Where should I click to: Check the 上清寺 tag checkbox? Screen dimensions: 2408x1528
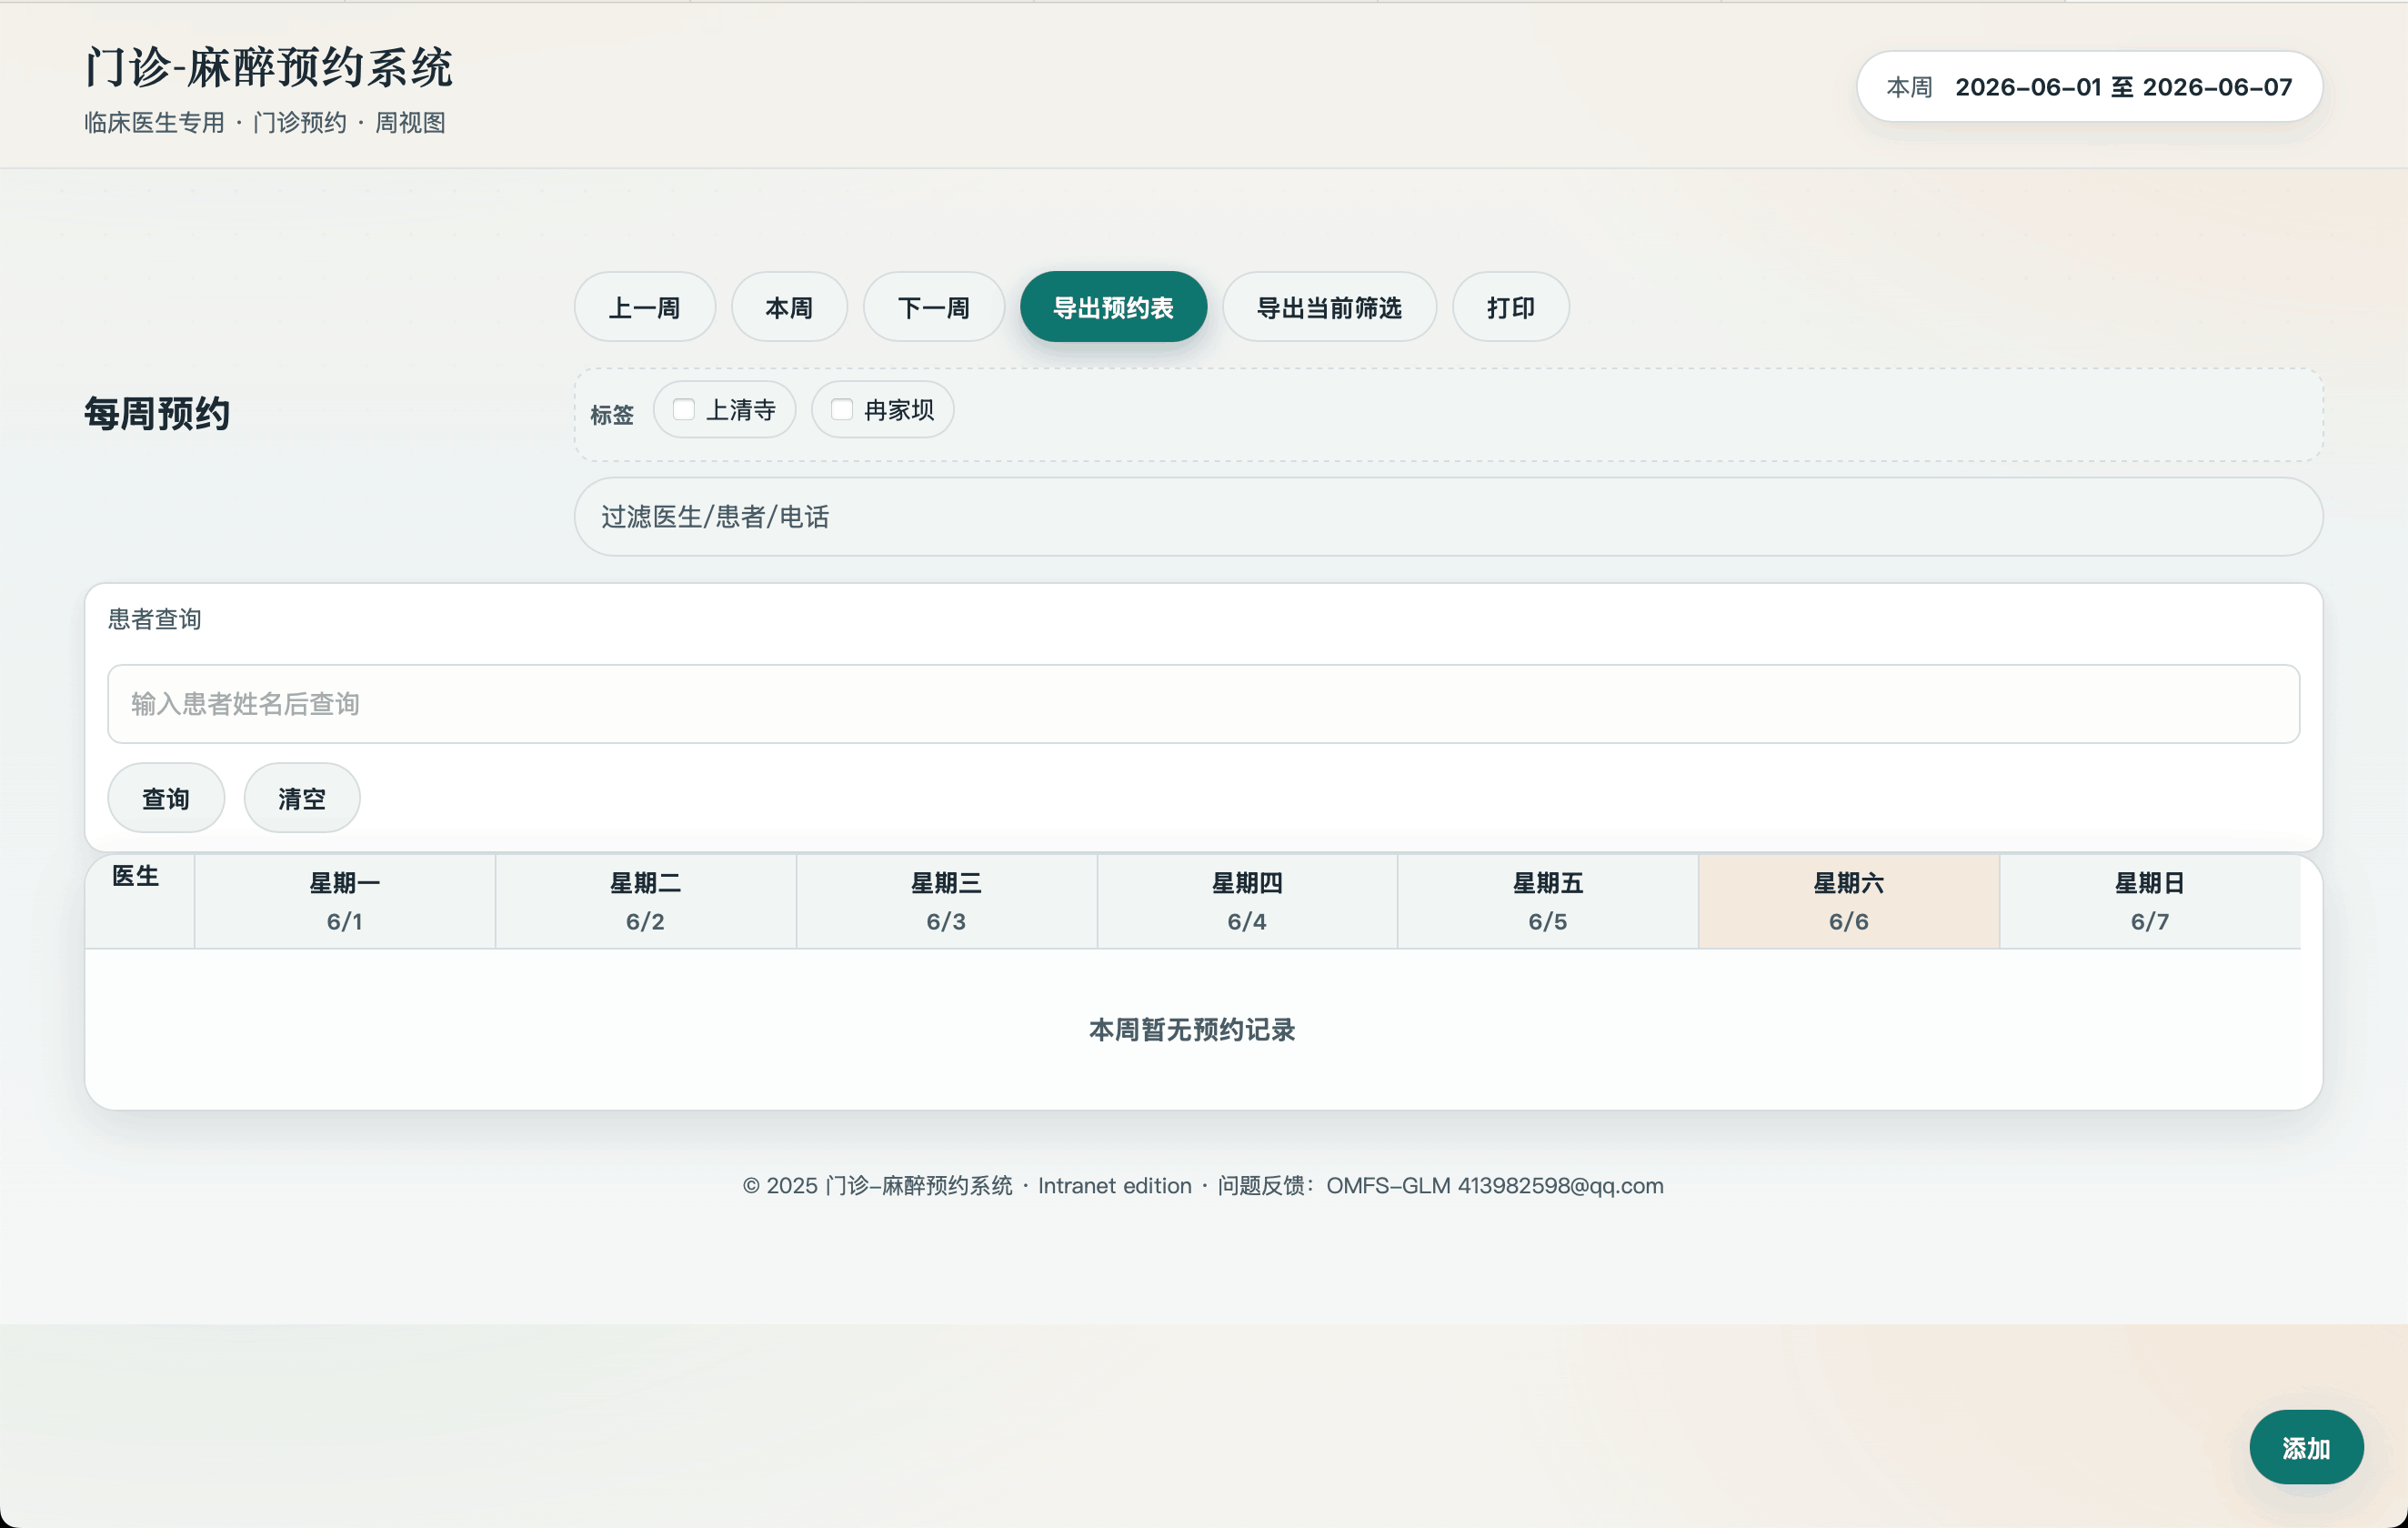684,410
